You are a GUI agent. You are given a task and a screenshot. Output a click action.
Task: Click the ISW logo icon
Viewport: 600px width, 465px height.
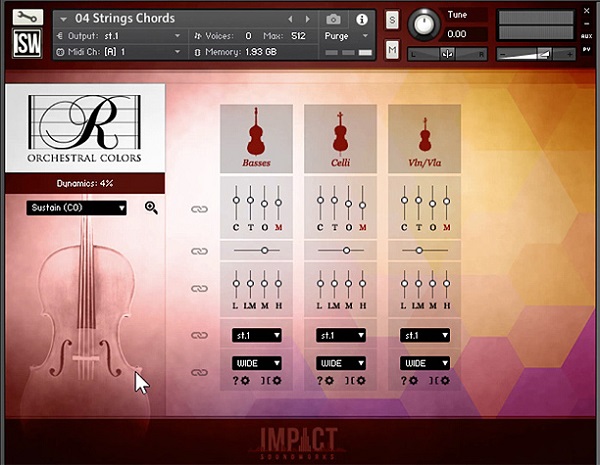click(27, 43)
